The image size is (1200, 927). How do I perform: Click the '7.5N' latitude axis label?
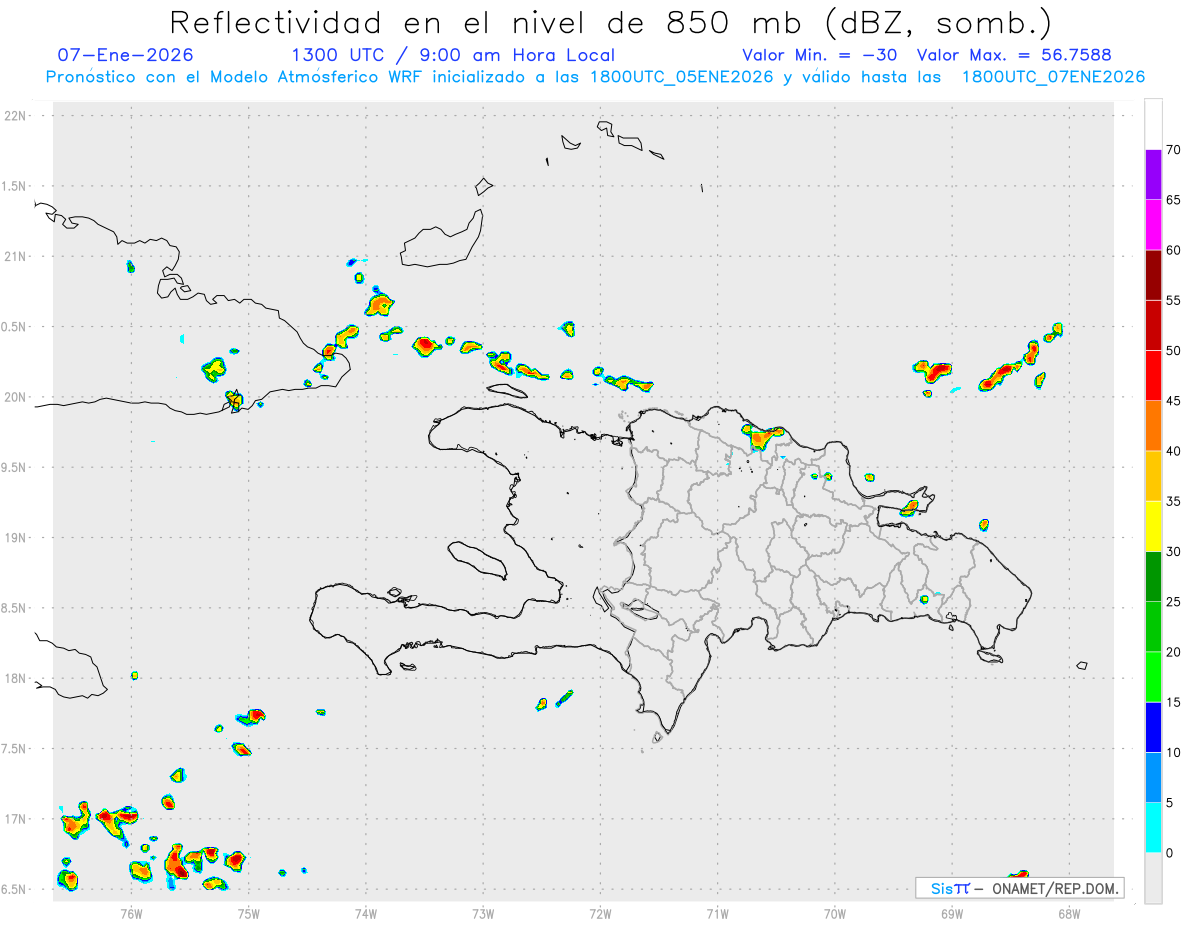(x=15, y=749)
